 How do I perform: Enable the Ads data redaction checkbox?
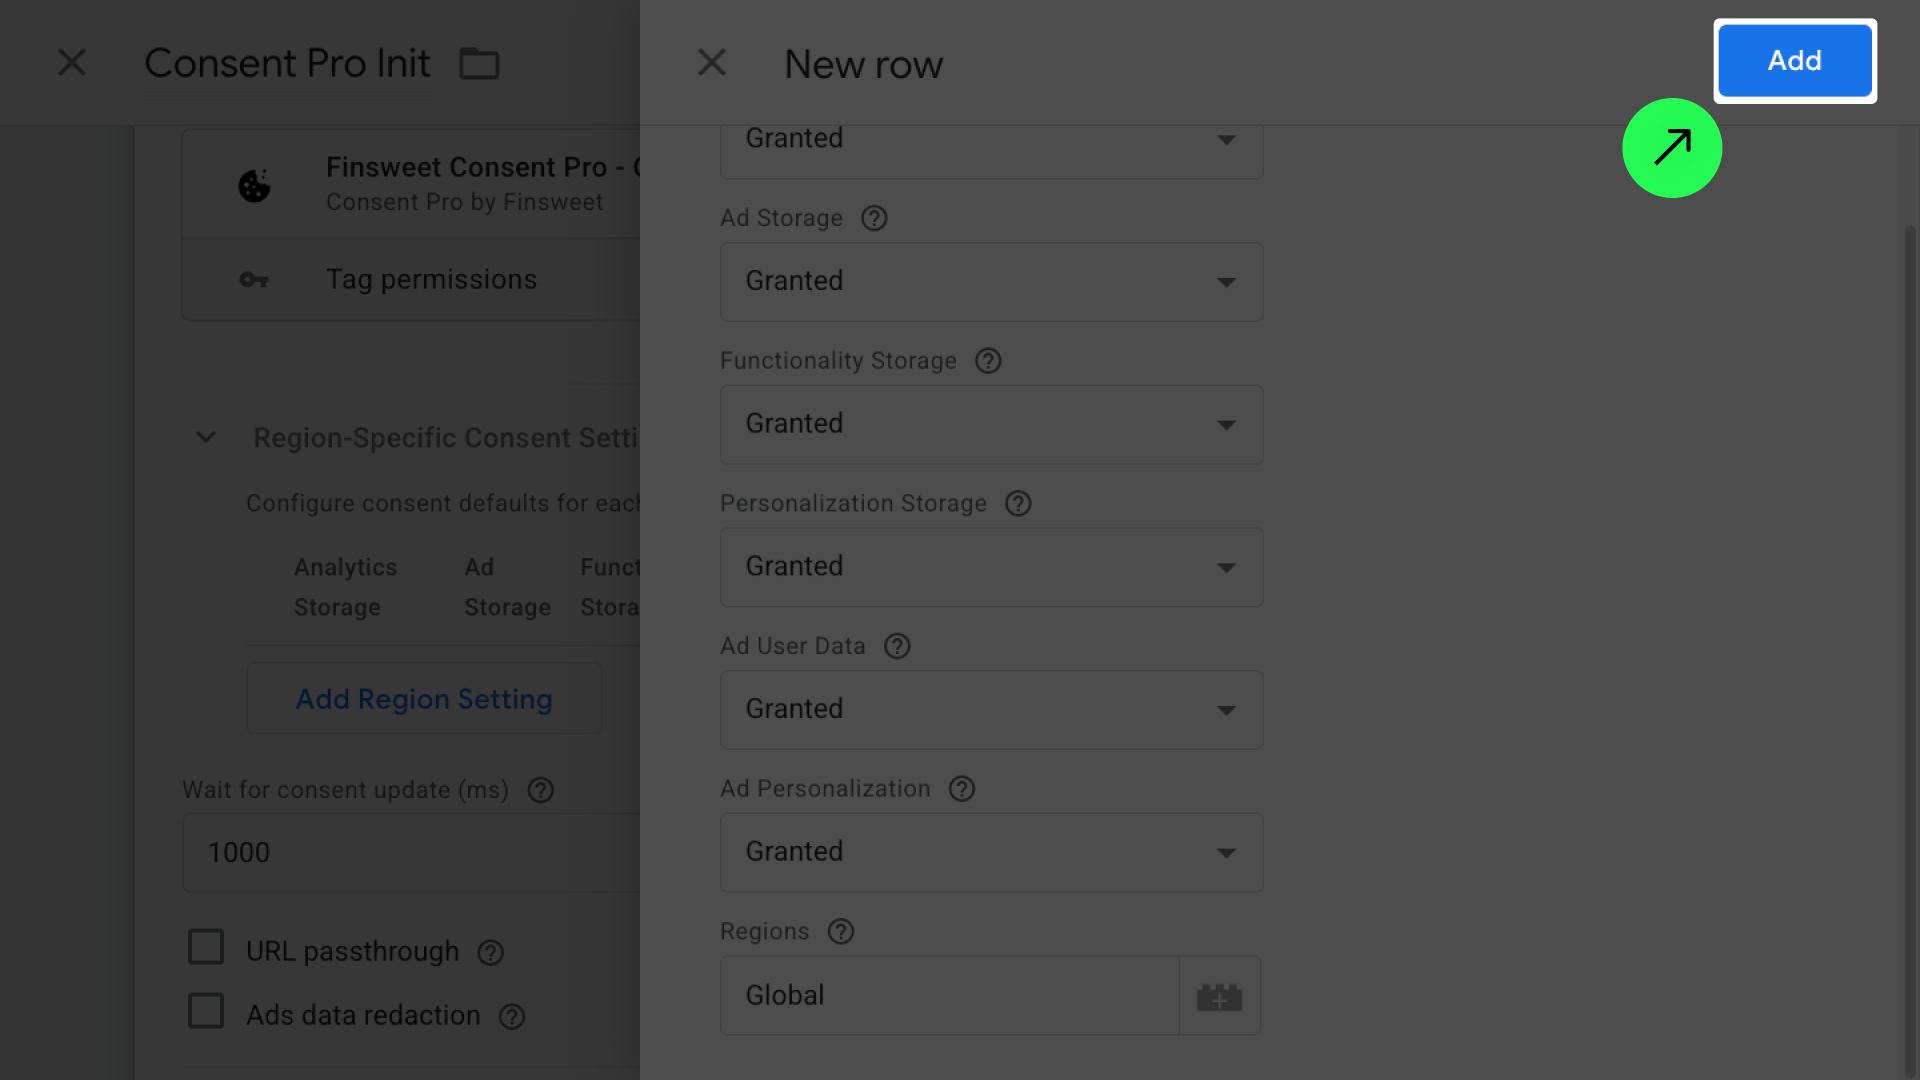point(206,1011)
